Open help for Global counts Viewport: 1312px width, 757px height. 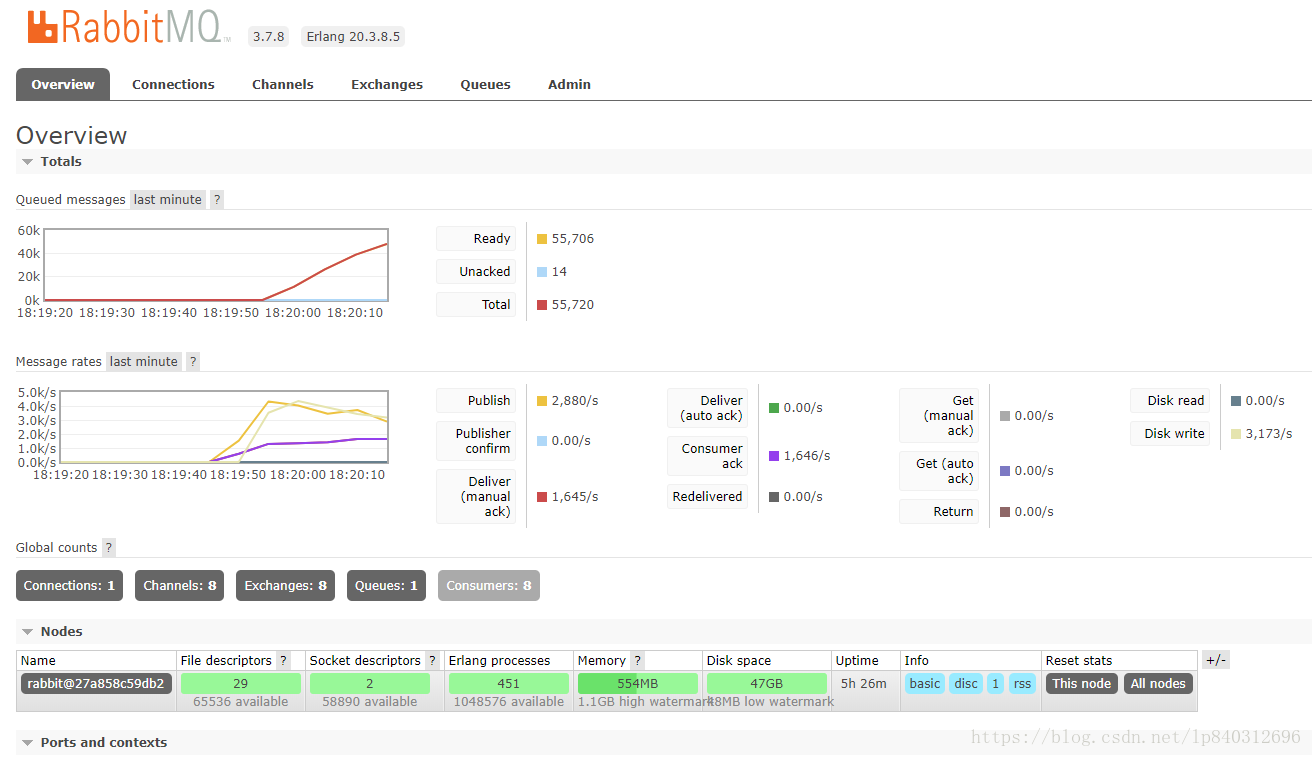[109, 547]
